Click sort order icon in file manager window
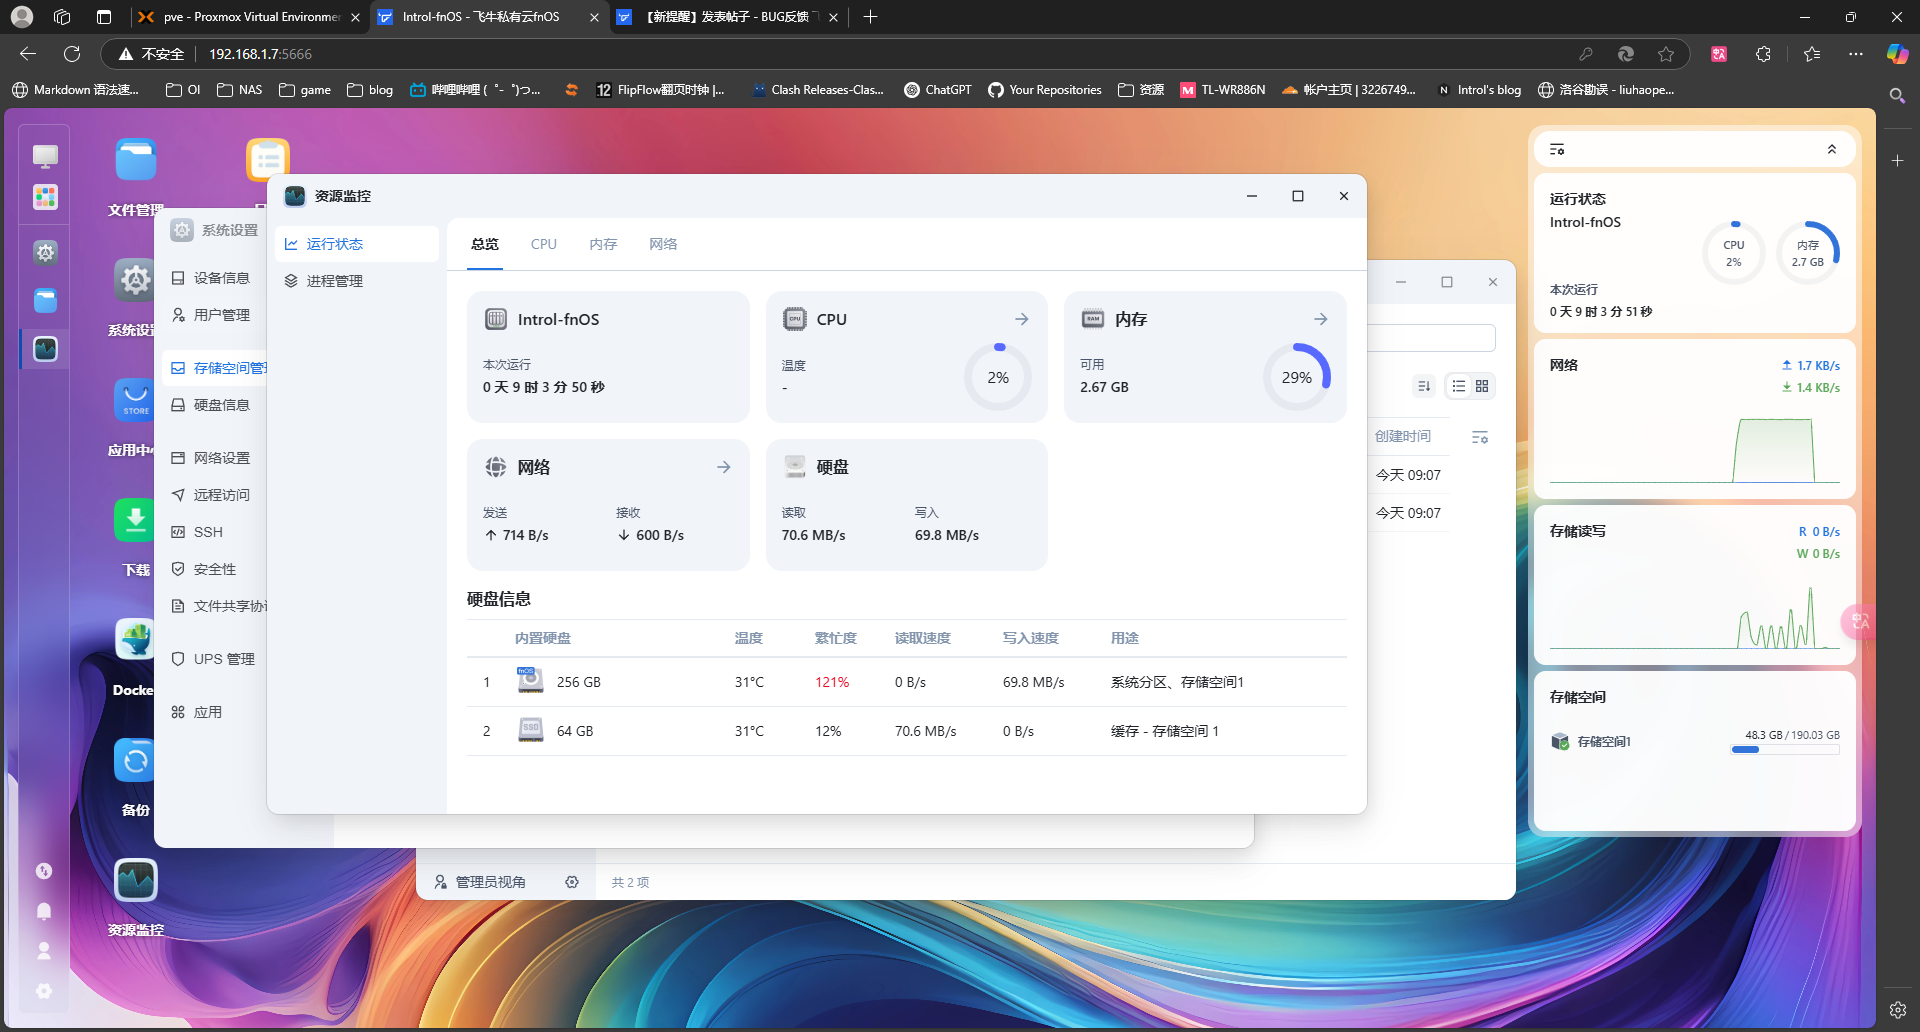This screenshot has height=1032, width=1920. tap(1424, 386)
